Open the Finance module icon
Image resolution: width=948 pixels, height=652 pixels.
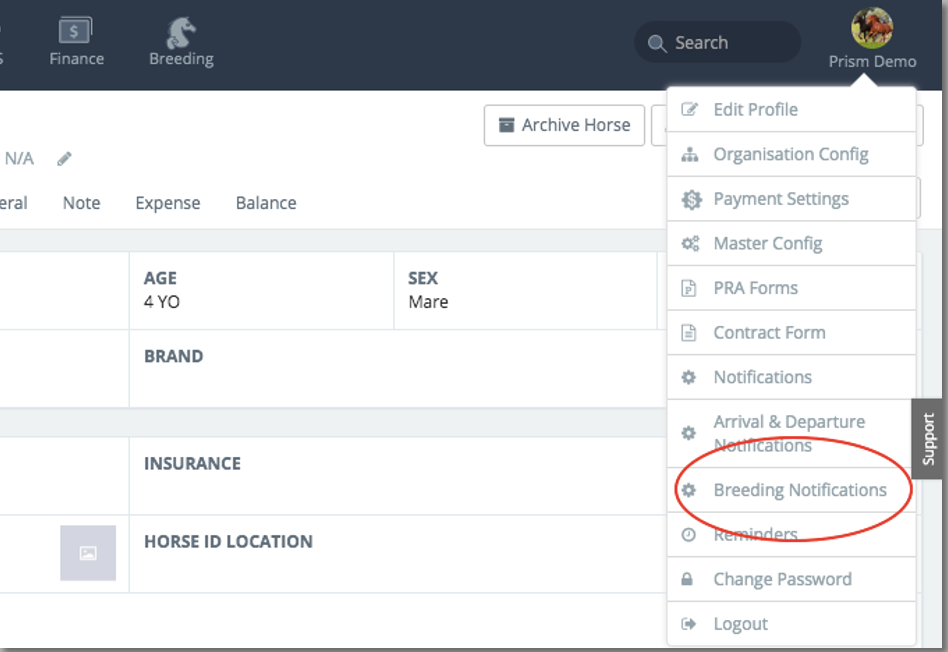[x=76, y=33]
